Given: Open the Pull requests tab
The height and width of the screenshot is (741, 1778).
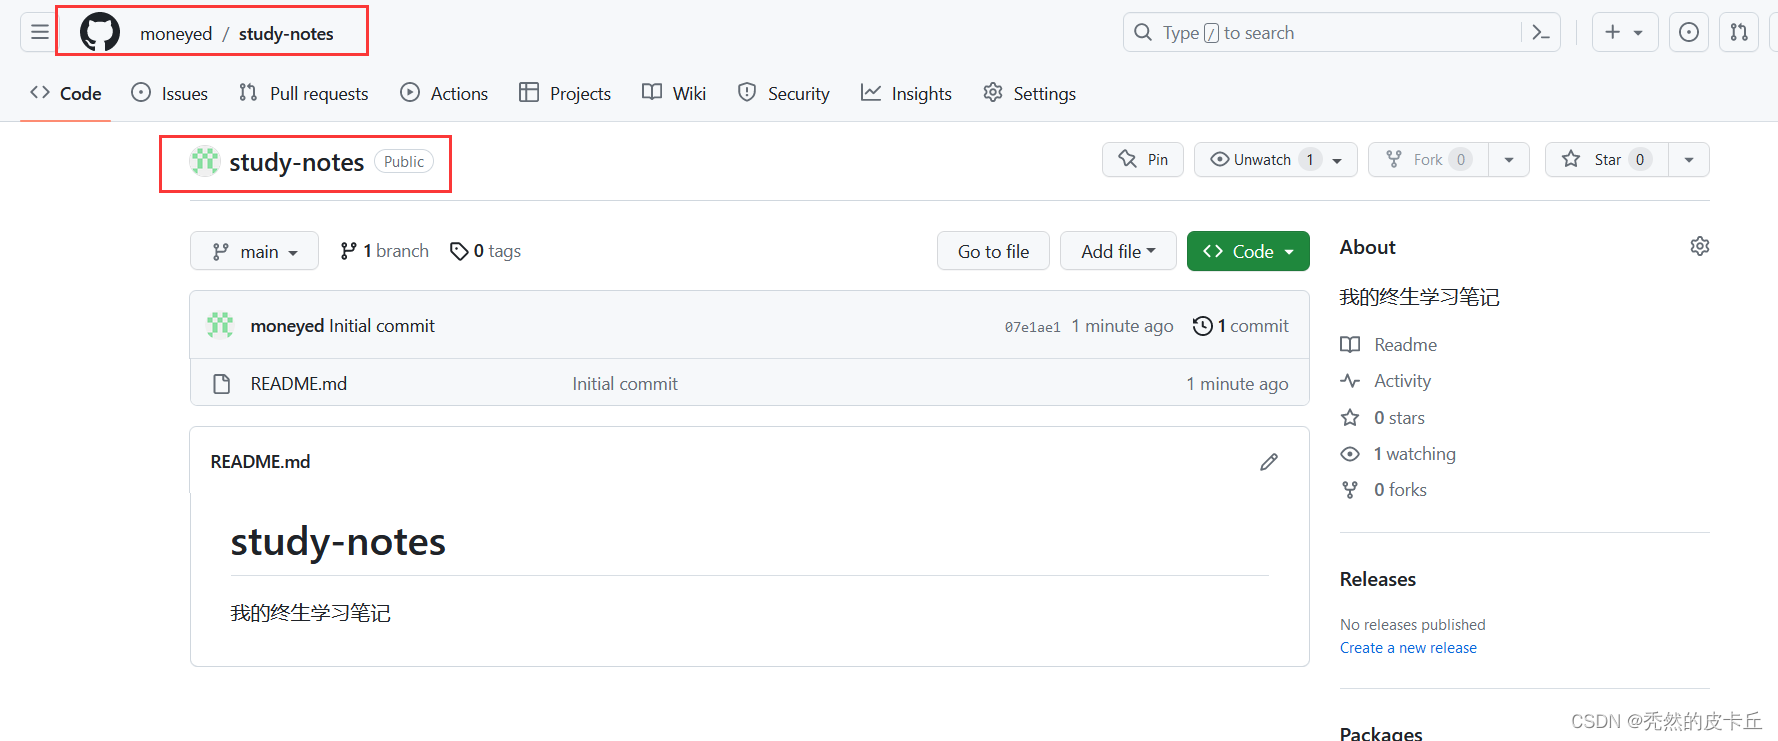Looking at the screenshot, I should tap(304, 93).
